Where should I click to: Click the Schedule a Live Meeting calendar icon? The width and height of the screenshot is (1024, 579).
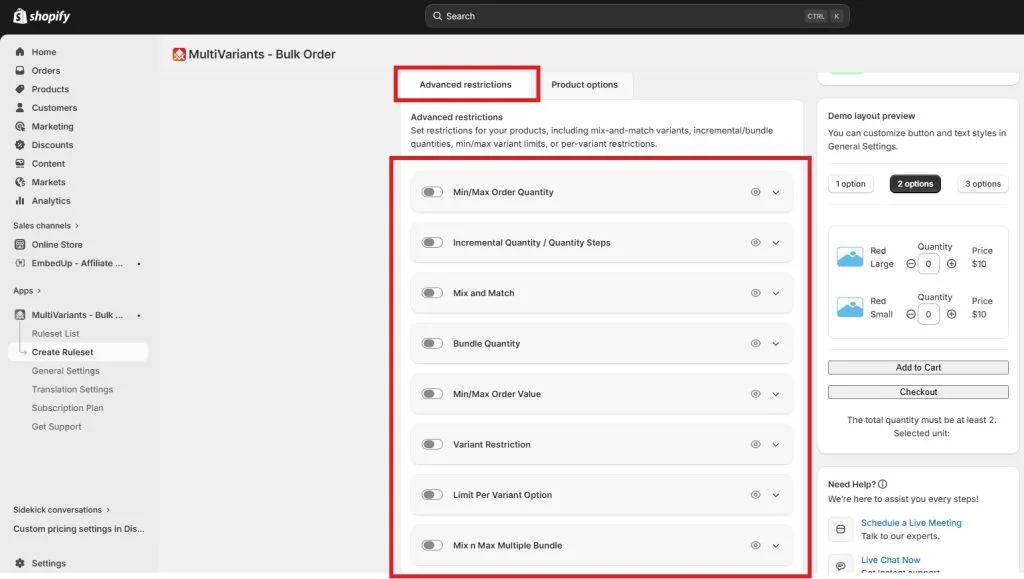840,529
